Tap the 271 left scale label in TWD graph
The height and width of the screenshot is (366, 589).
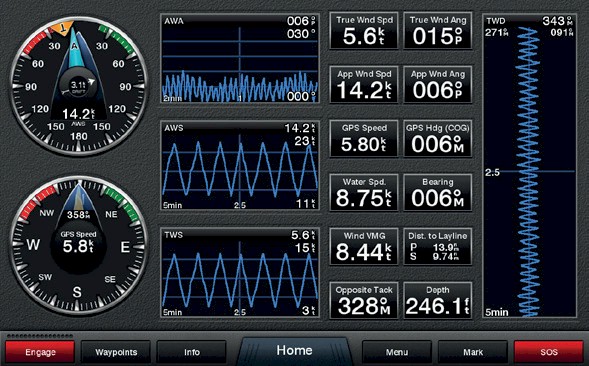click(x=496, y=33)
